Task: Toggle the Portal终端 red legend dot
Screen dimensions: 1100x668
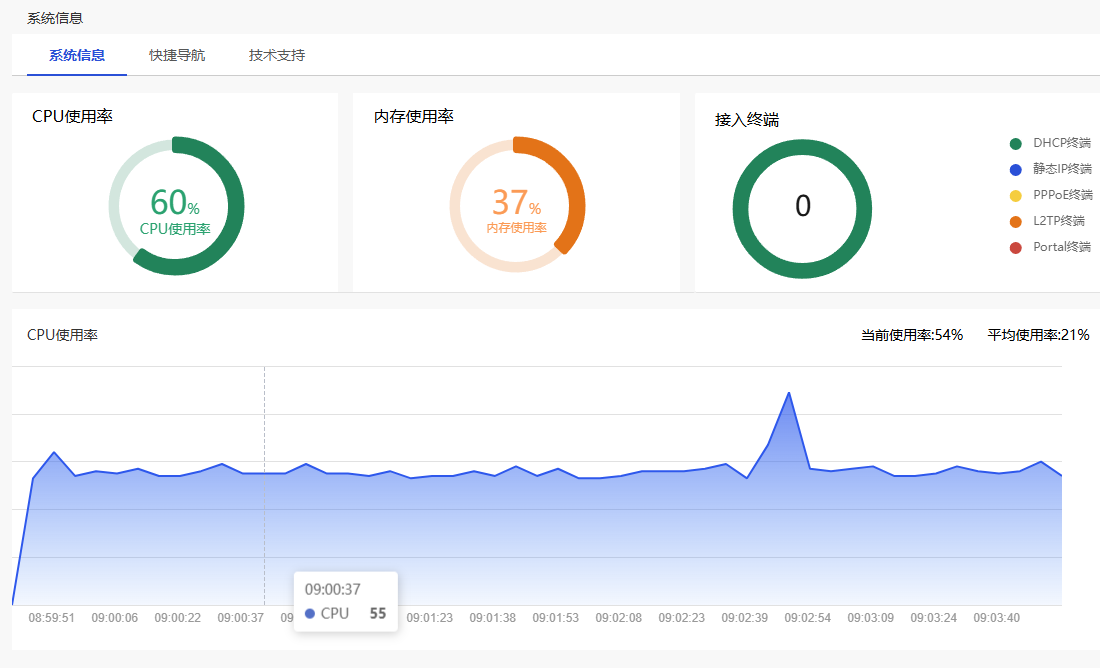Action: click(x=1015, y=248)
